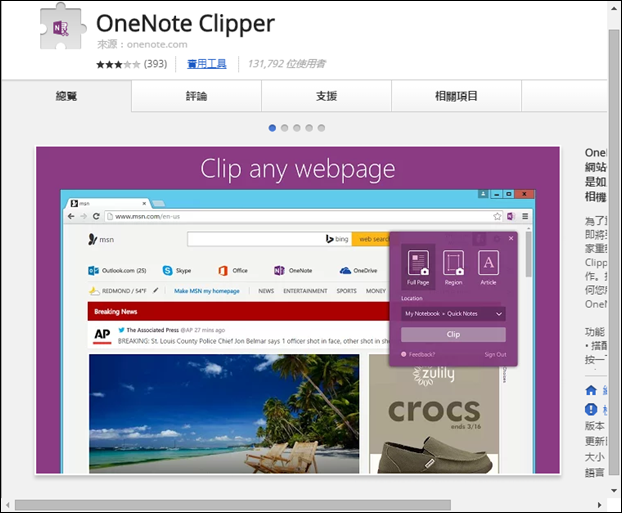Open the Office shortcut
This screenshot has width=622, height=513.
(x=233, y=271)
